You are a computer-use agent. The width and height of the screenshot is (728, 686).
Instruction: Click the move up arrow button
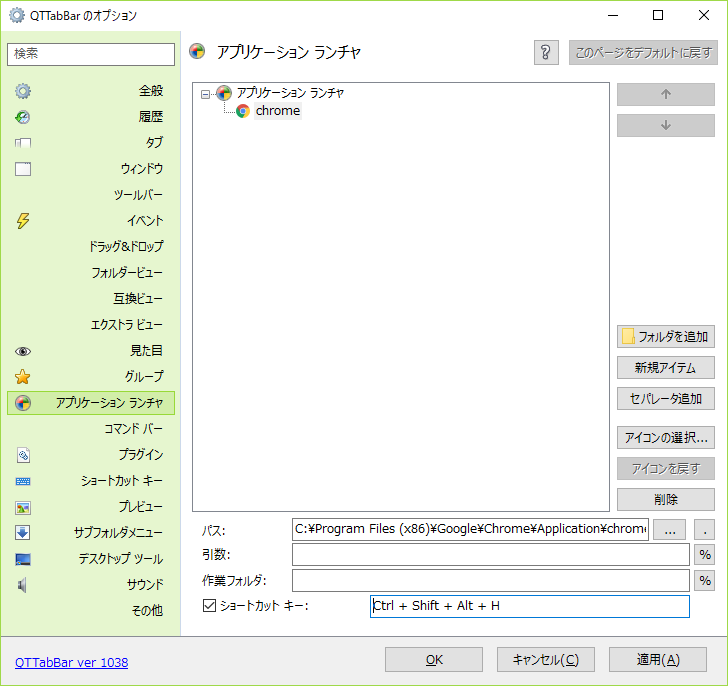pos(665,95)
